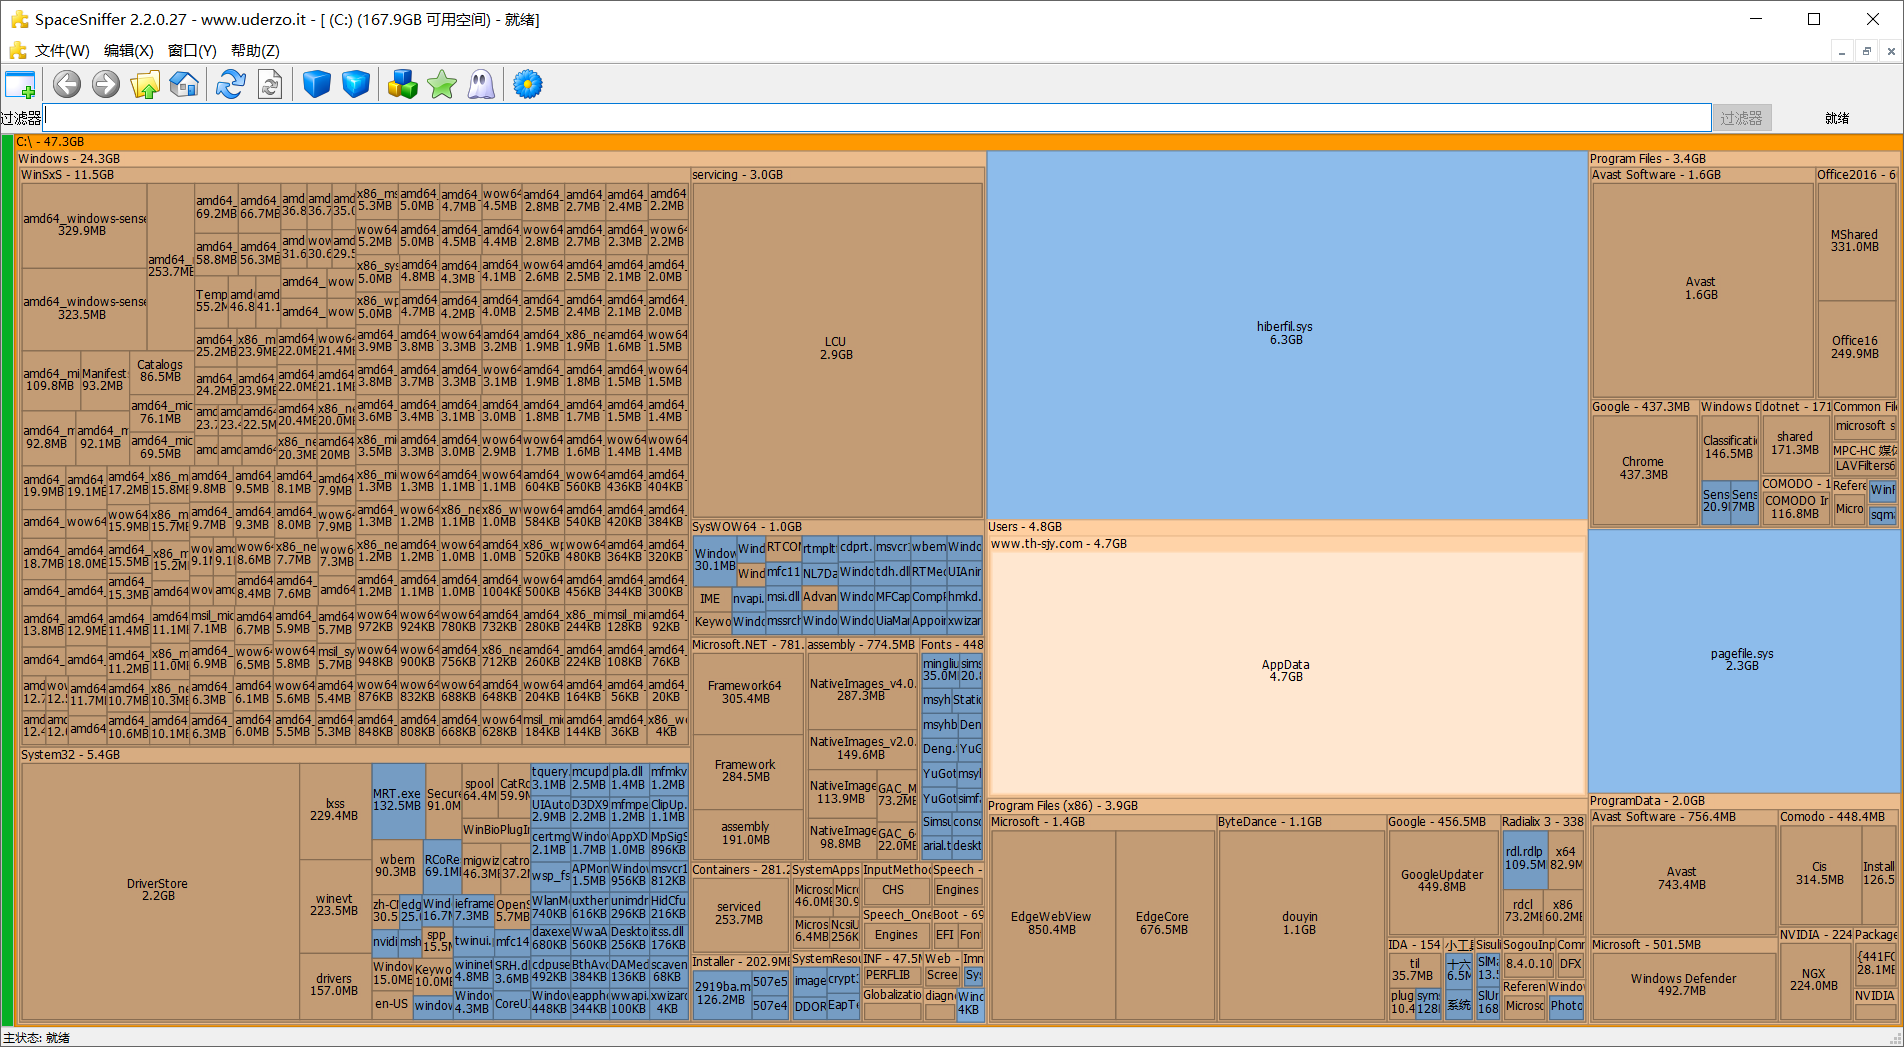Click the Windows - 24.3GB folder header

501,159
